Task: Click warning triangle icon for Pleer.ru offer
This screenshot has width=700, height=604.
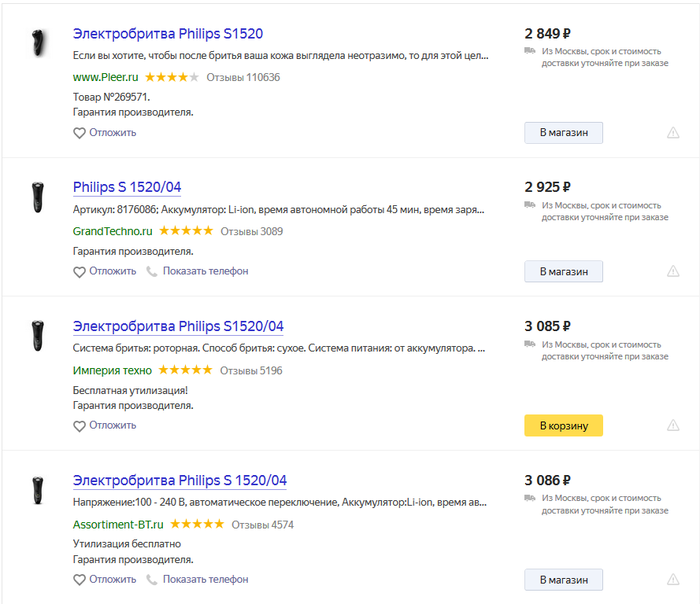Action: [x=673, y=133]
